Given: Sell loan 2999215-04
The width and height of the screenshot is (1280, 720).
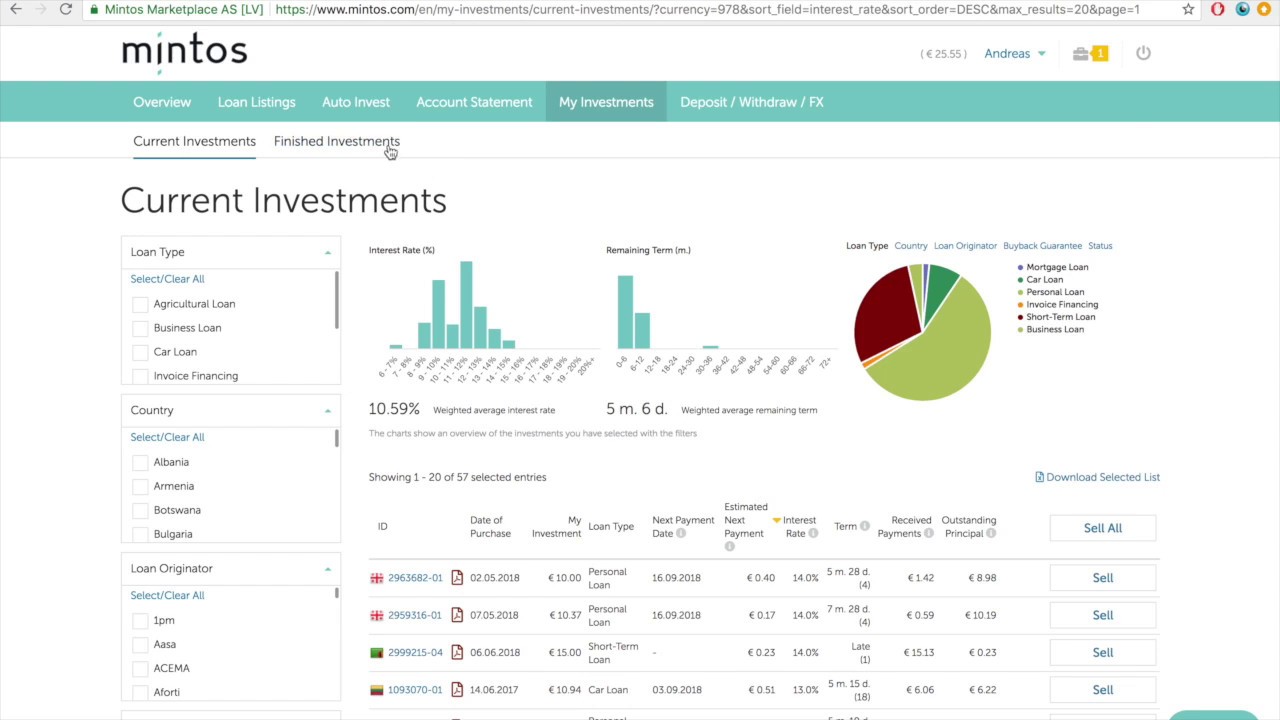Looking at the screenshot, I should click(x=1103, y=652).
